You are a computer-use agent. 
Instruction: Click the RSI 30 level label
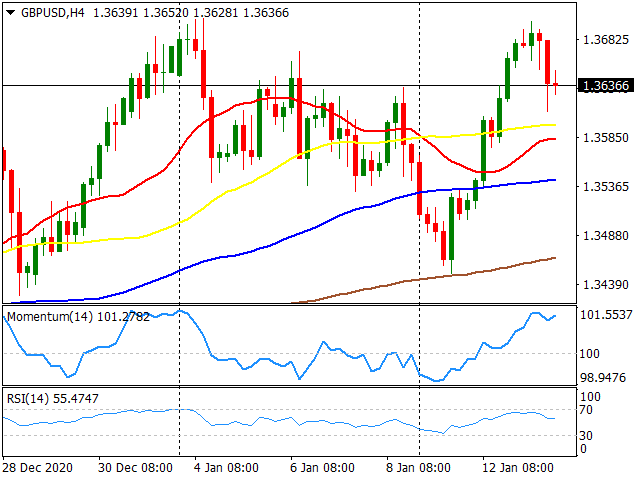tap(586, 436)
